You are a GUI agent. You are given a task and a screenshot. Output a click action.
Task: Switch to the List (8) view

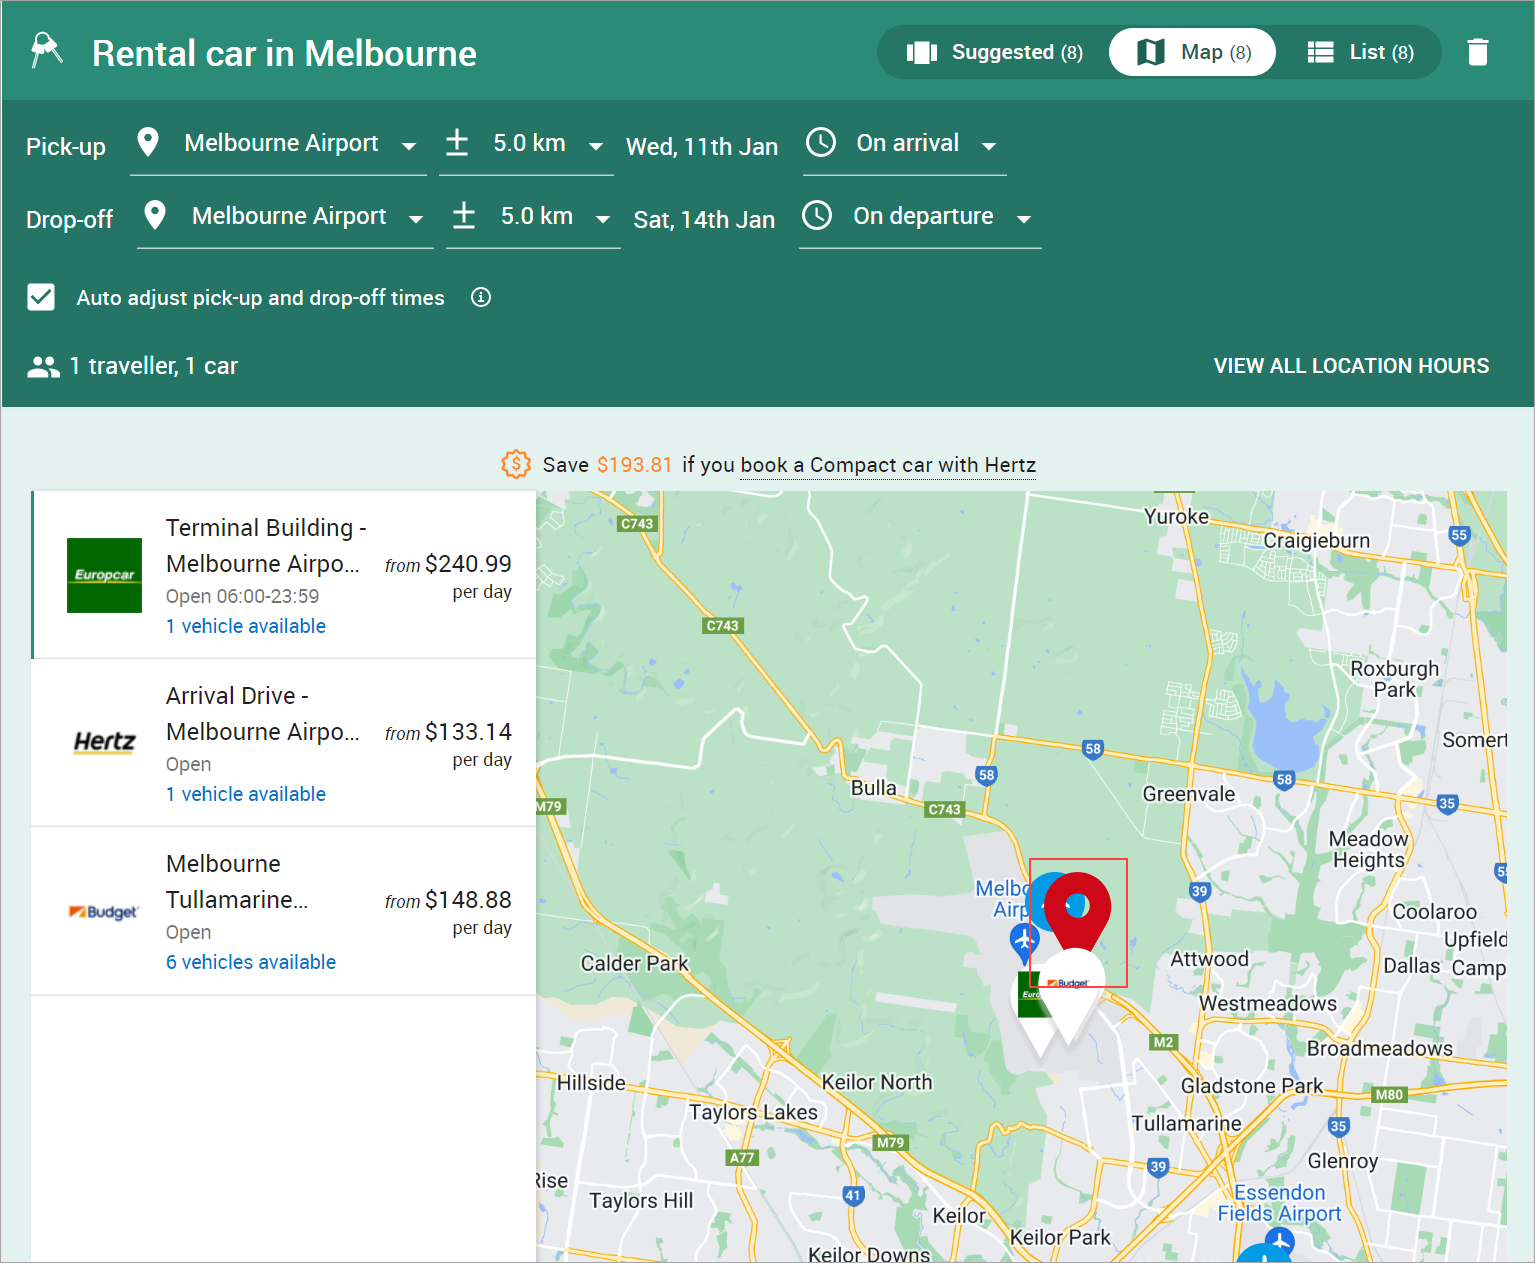1360,52
